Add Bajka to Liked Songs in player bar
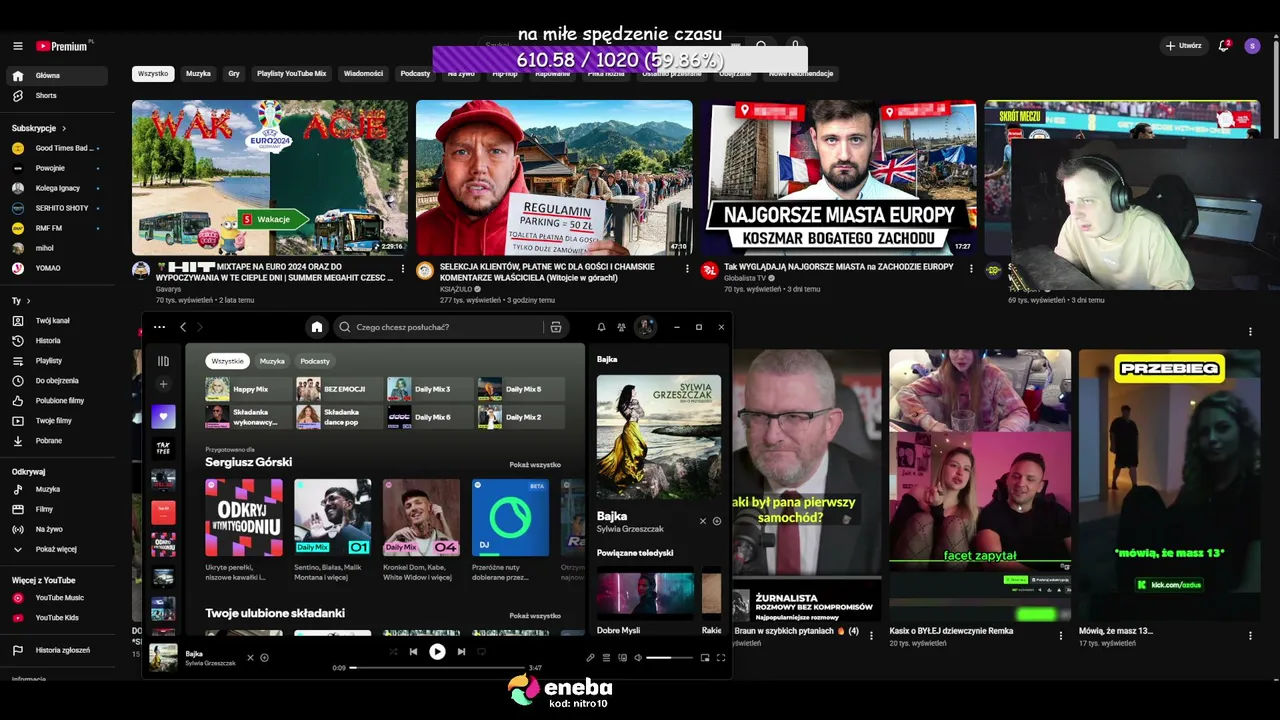 [264, 657]
